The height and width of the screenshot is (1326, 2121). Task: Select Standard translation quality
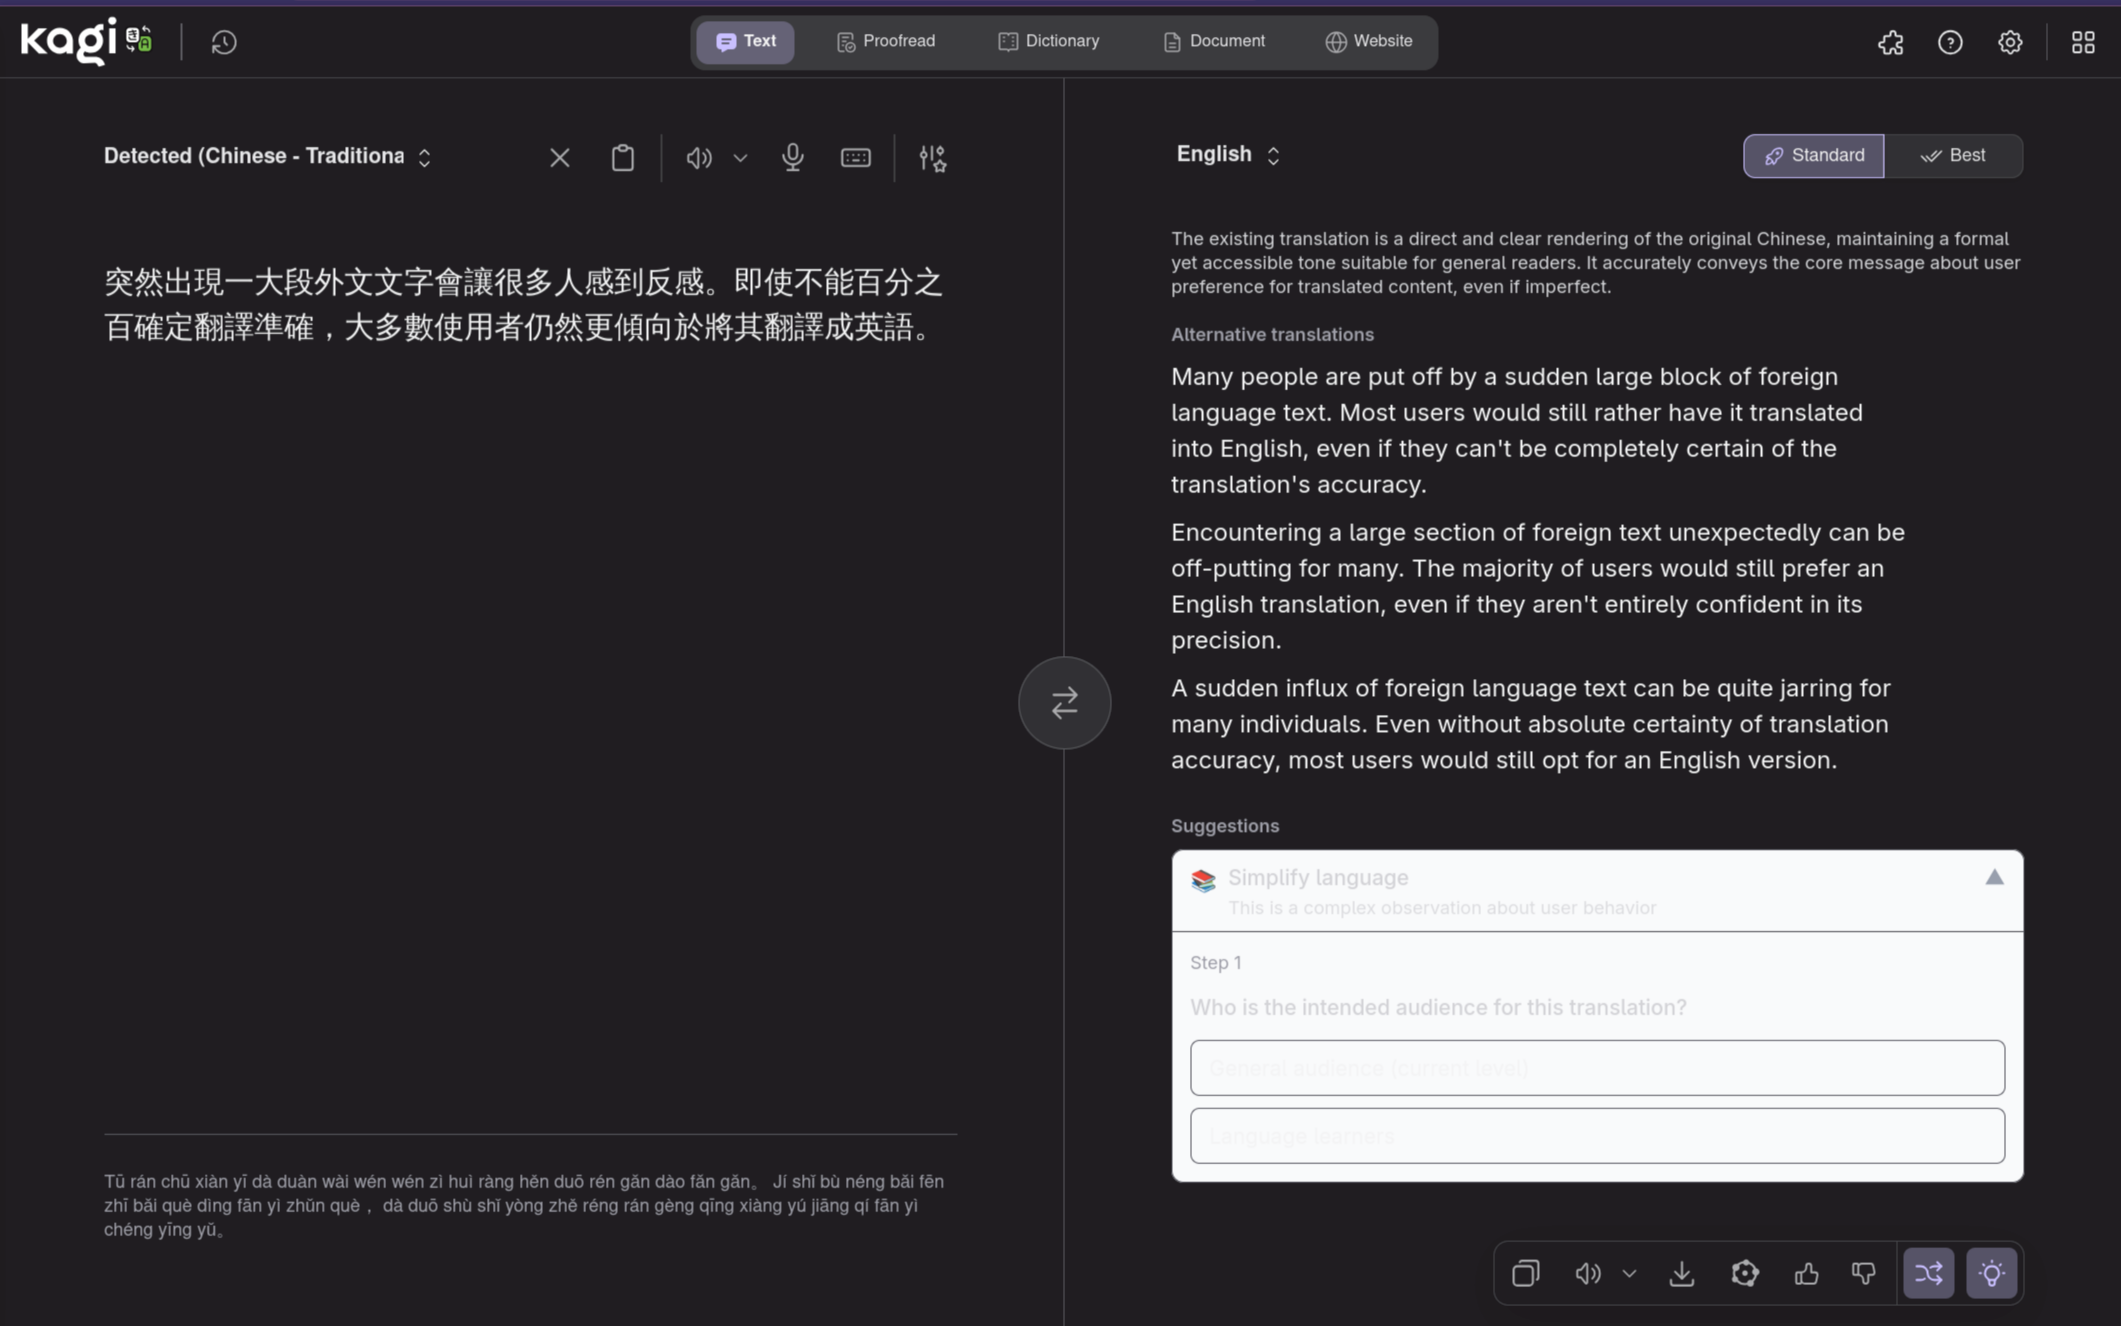coord(1813,155)
